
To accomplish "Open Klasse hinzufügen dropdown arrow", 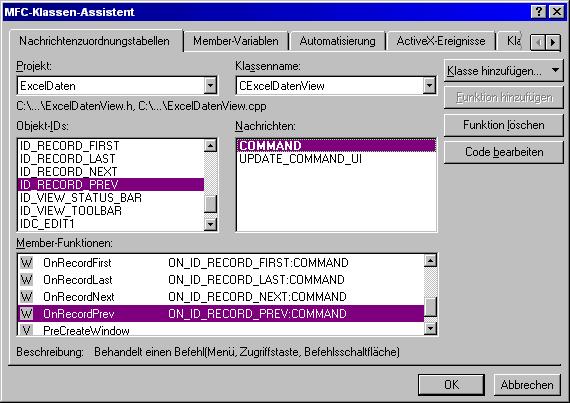I will (x=555, y=70).
